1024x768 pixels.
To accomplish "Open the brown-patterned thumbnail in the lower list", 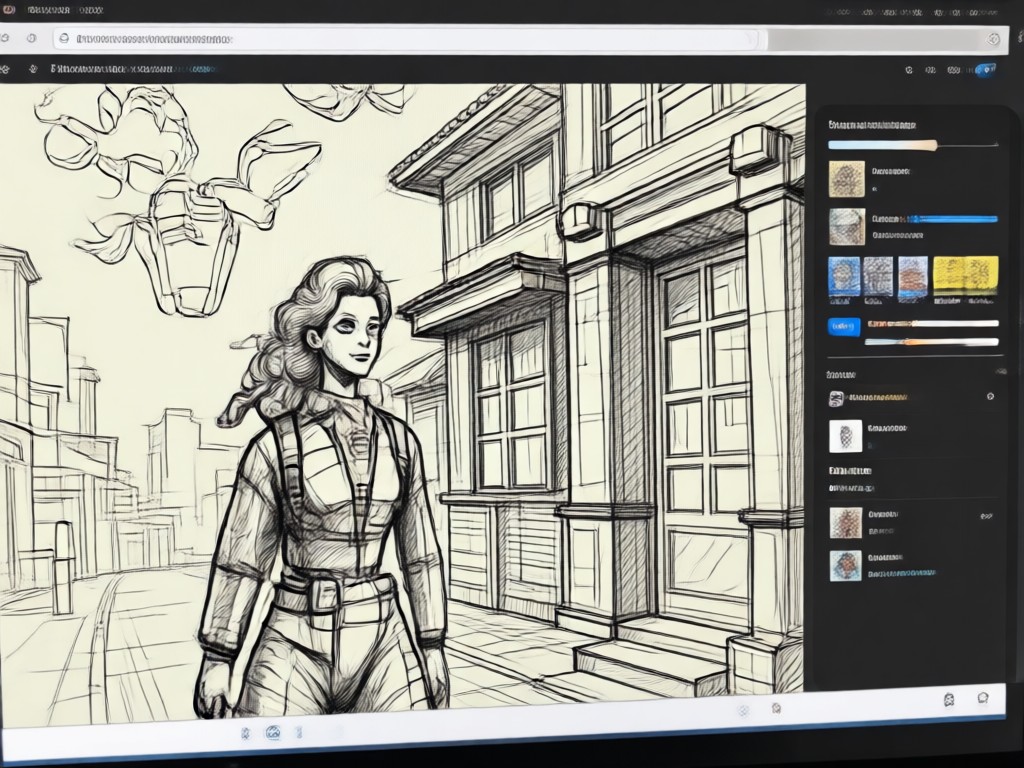I will 846,523.
